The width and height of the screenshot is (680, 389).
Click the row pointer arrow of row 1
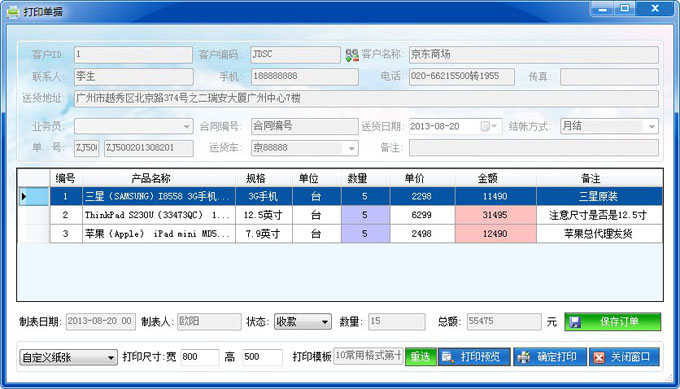click(x=24, y=196)
